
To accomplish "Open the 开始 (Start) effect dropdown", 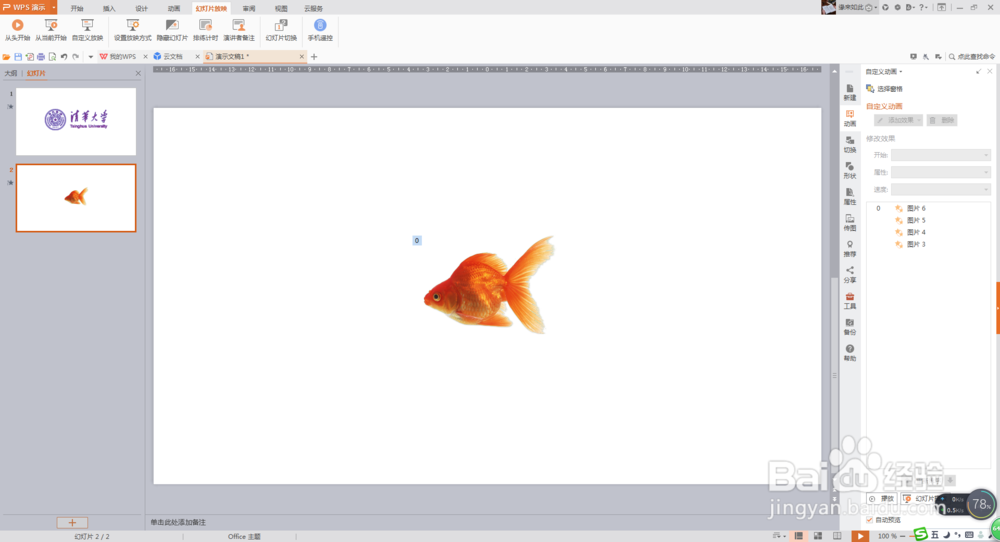I will [x=941, y=155].
